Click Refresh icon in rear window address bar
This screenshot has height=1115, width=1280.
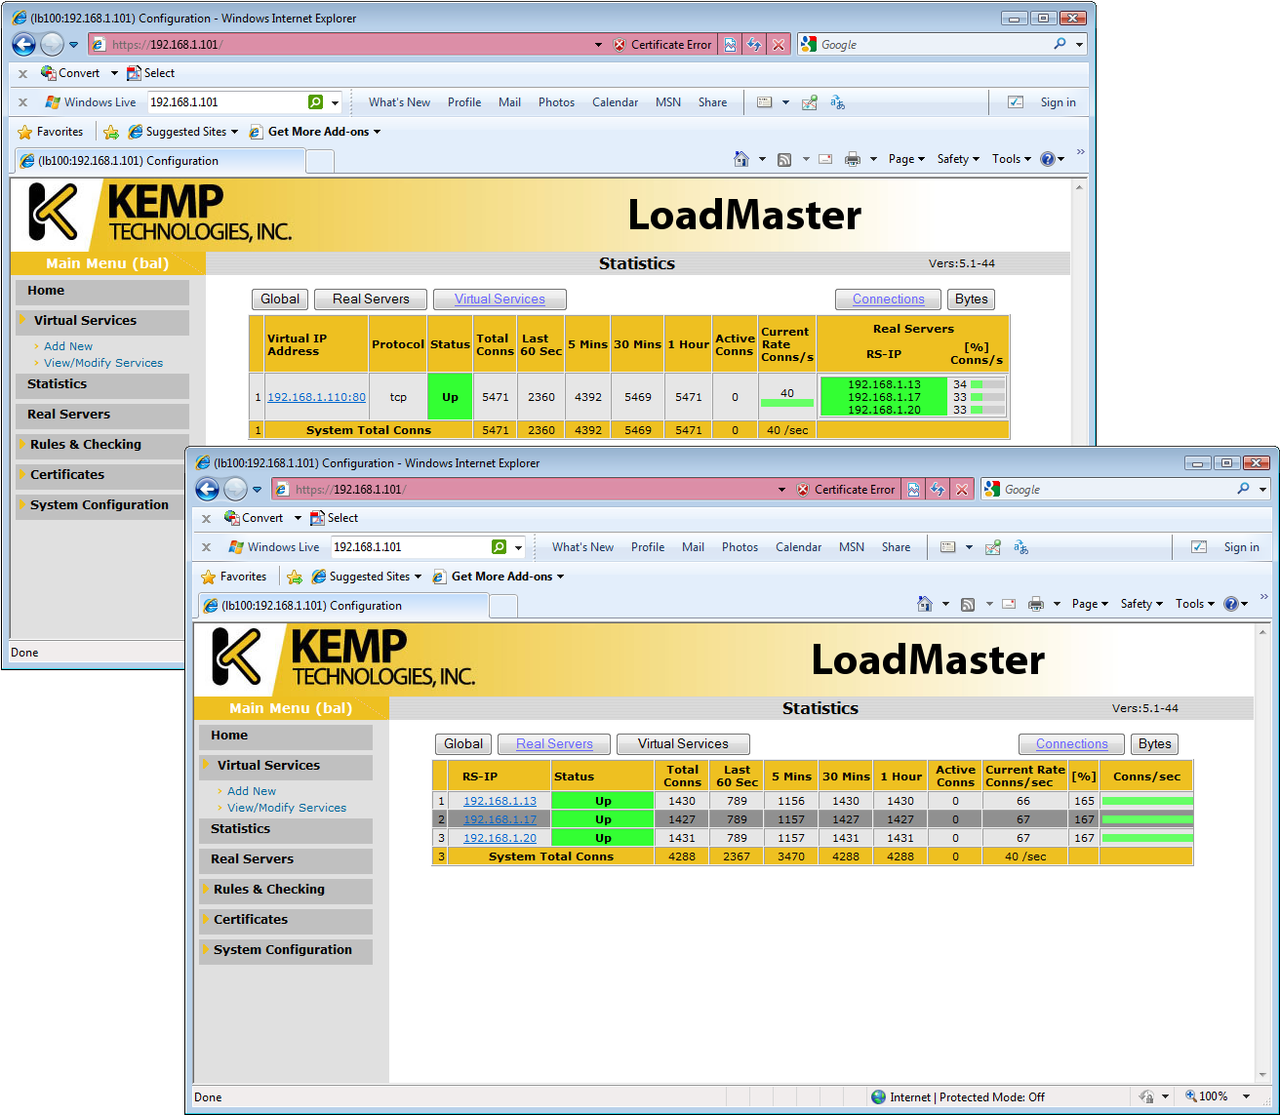click(x=754, y=44)
